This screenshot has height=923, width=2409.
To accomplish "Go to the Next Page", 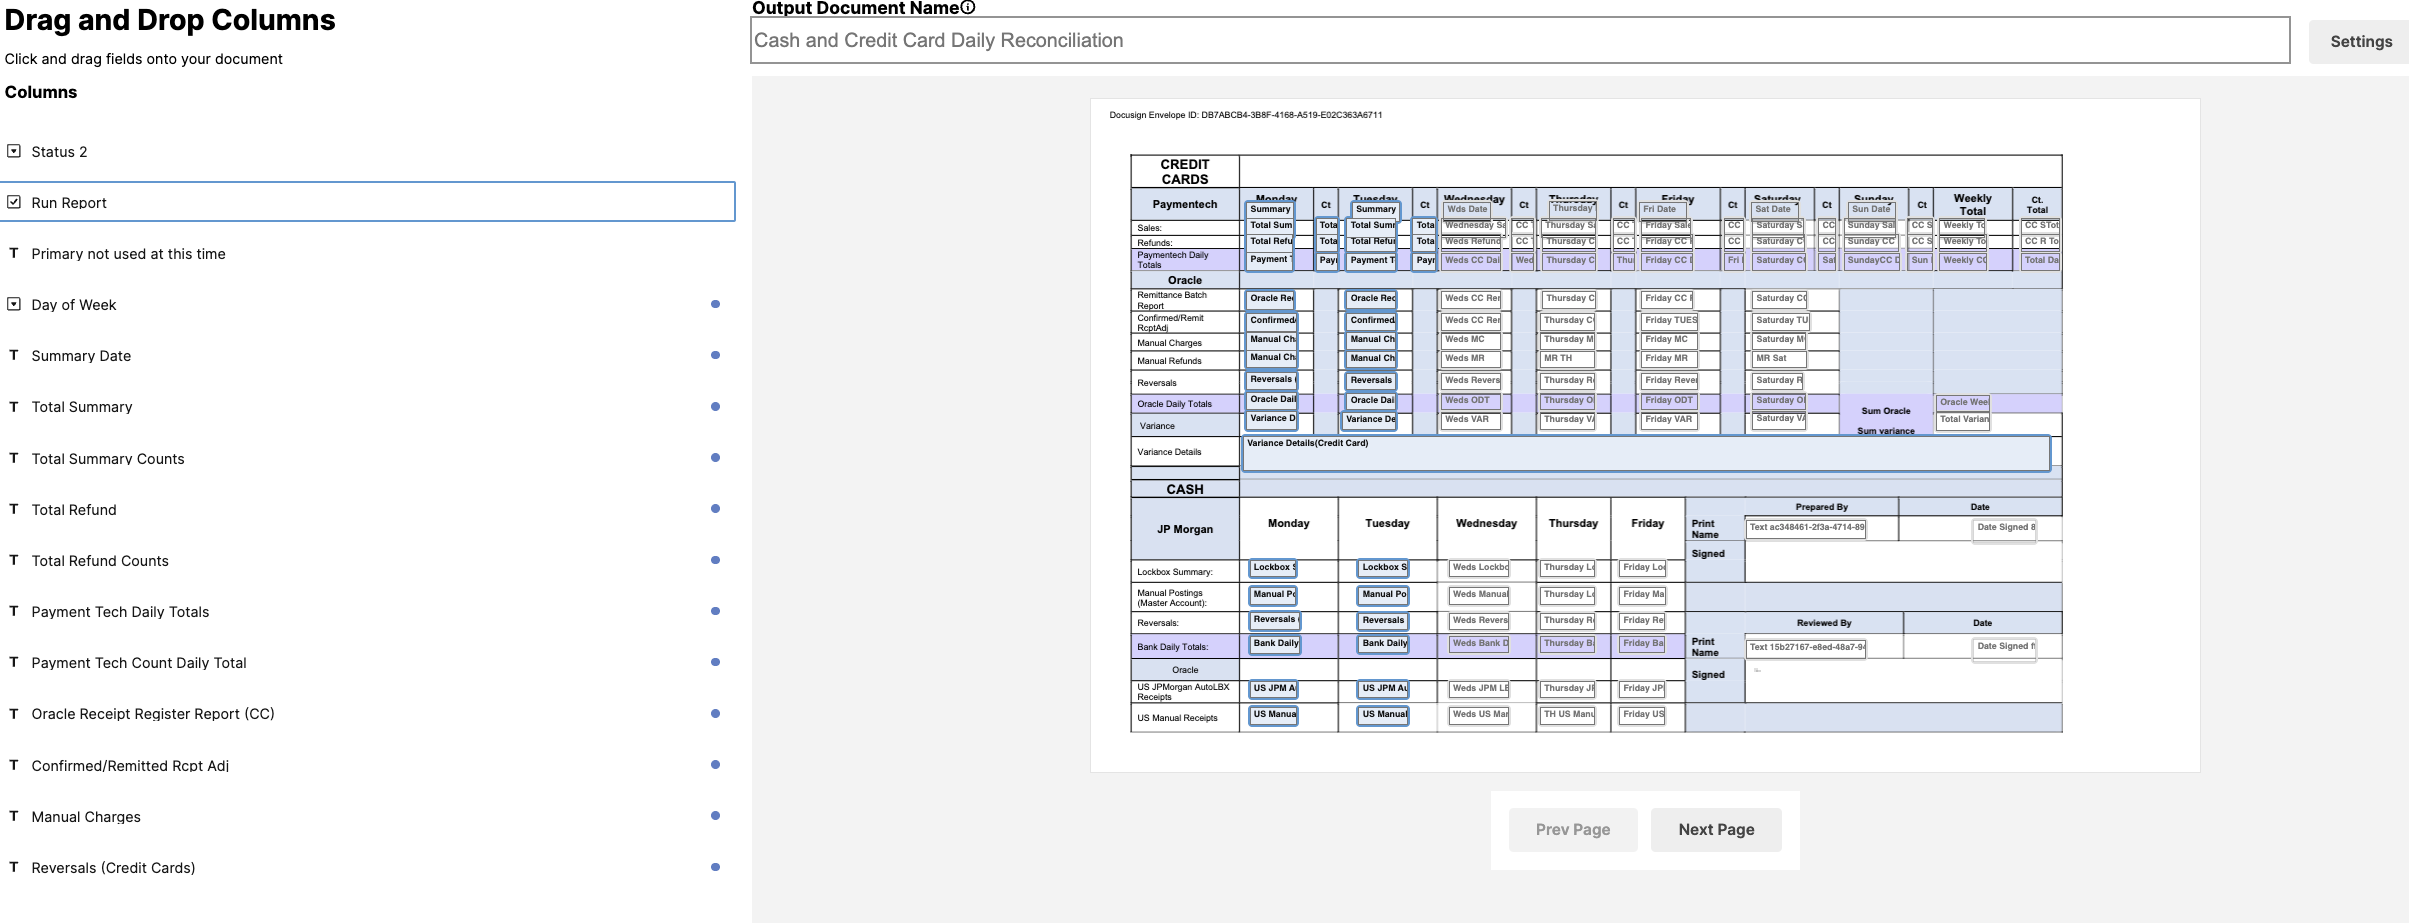I will click(1716, 830).
